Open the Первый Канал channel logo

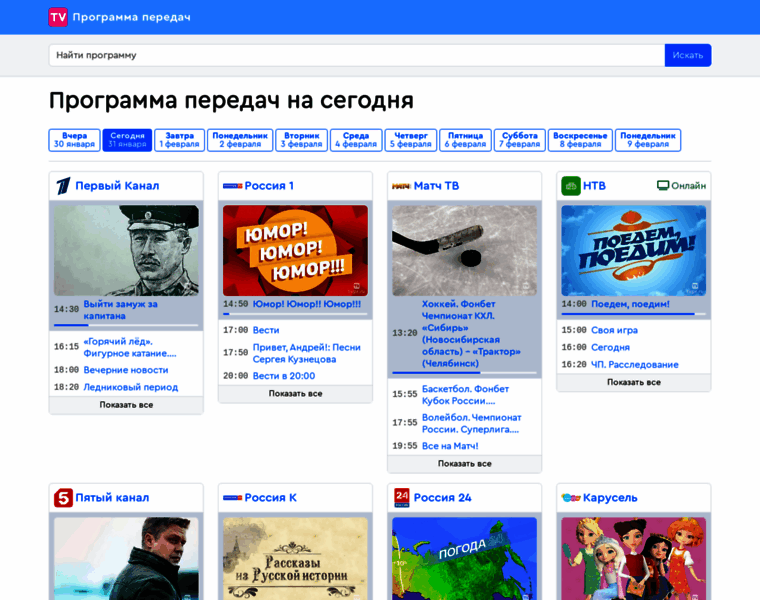click(x=62, y=185)
